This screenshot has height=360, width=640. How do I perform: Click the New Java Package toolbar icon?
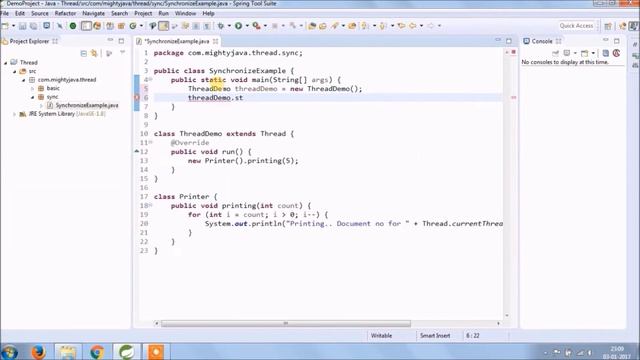(121, 26)
